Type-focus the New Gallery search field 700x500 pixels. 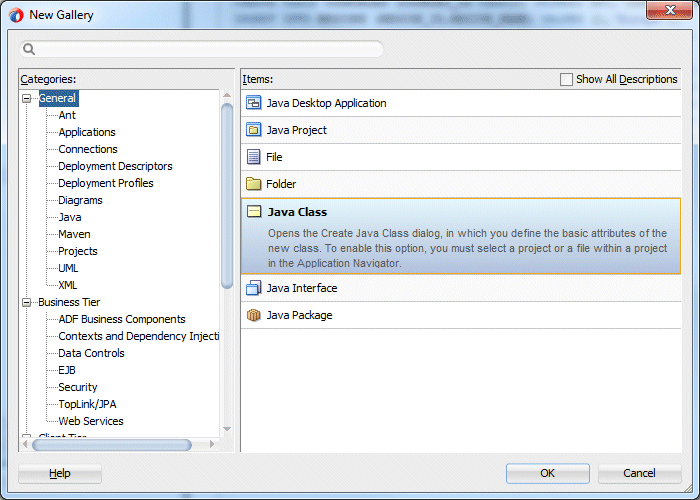201,49
